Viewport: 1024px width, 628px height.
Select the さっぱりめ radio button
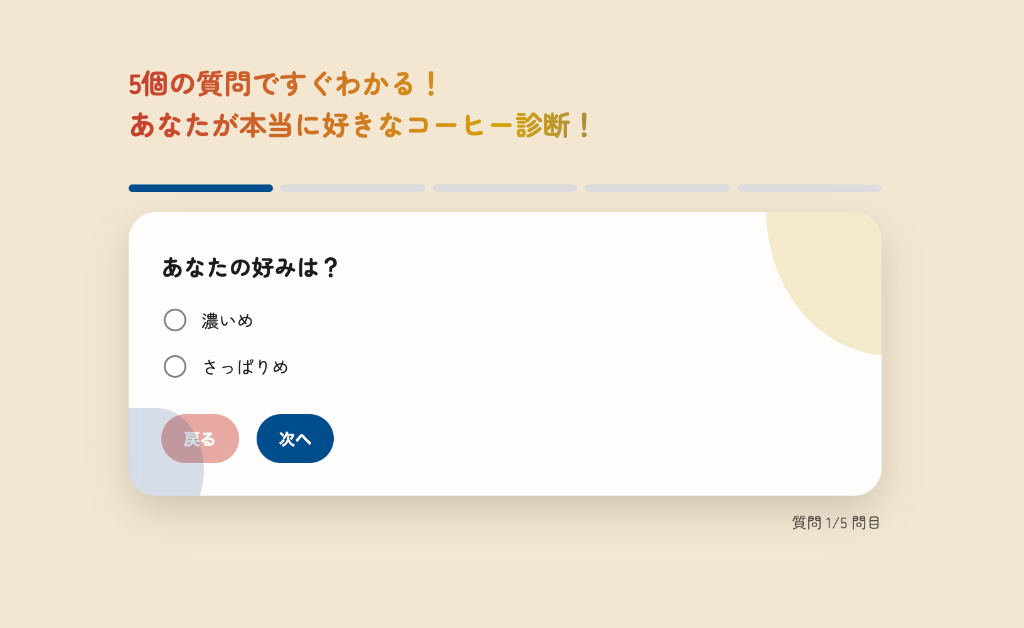point(175,366)
